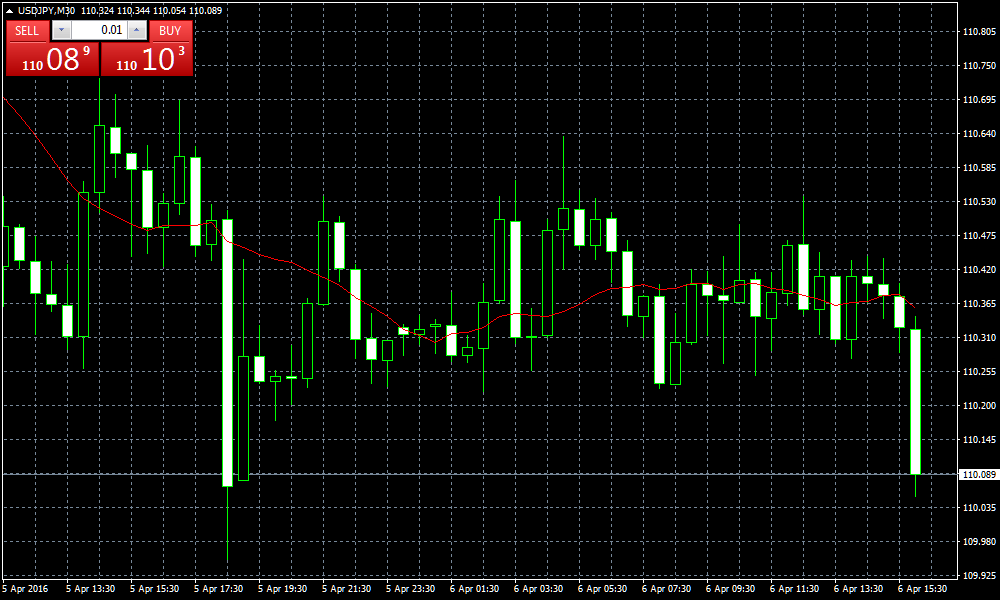Click the 6 Apr 09:30 time label
This screenshot has height=600, width=1000.
730,589
